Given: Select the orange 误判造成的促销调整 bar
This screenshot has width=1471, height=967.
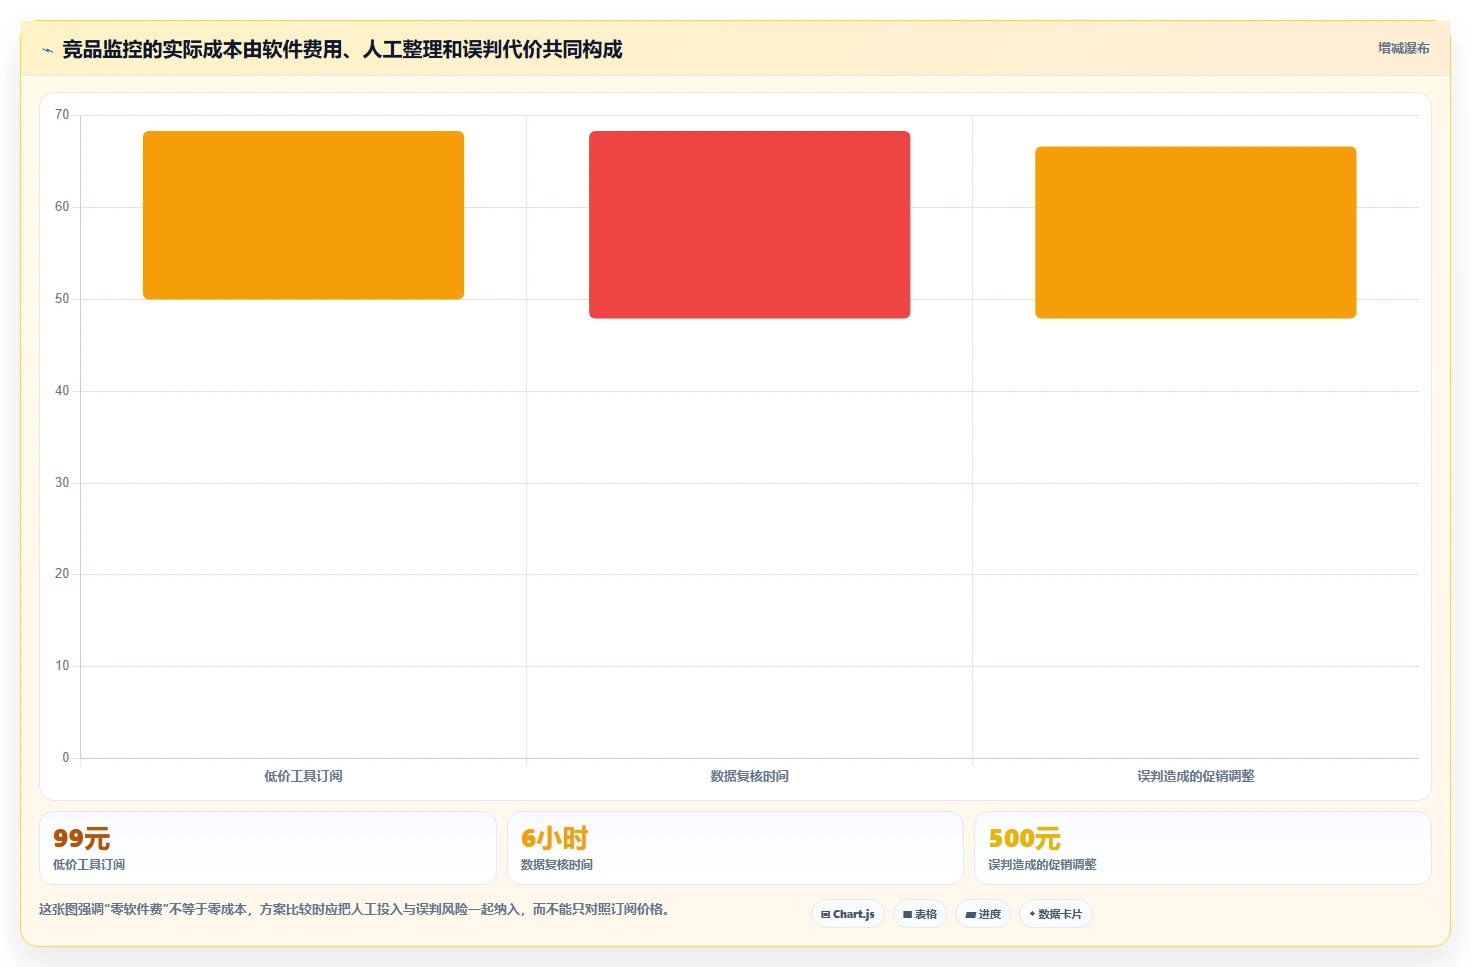Looking at the screenshot, I should pos(1195,232).
